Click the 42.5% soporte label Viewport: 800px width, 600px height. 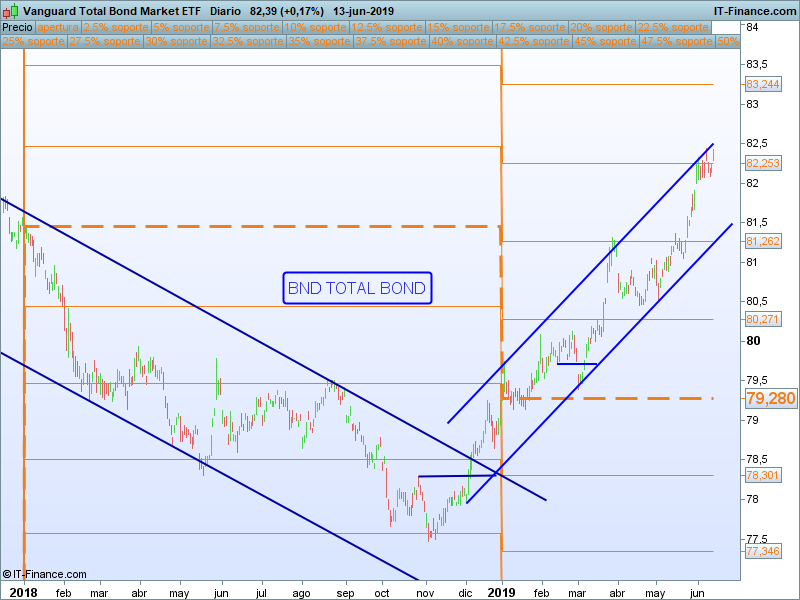[x=533, y=41]
